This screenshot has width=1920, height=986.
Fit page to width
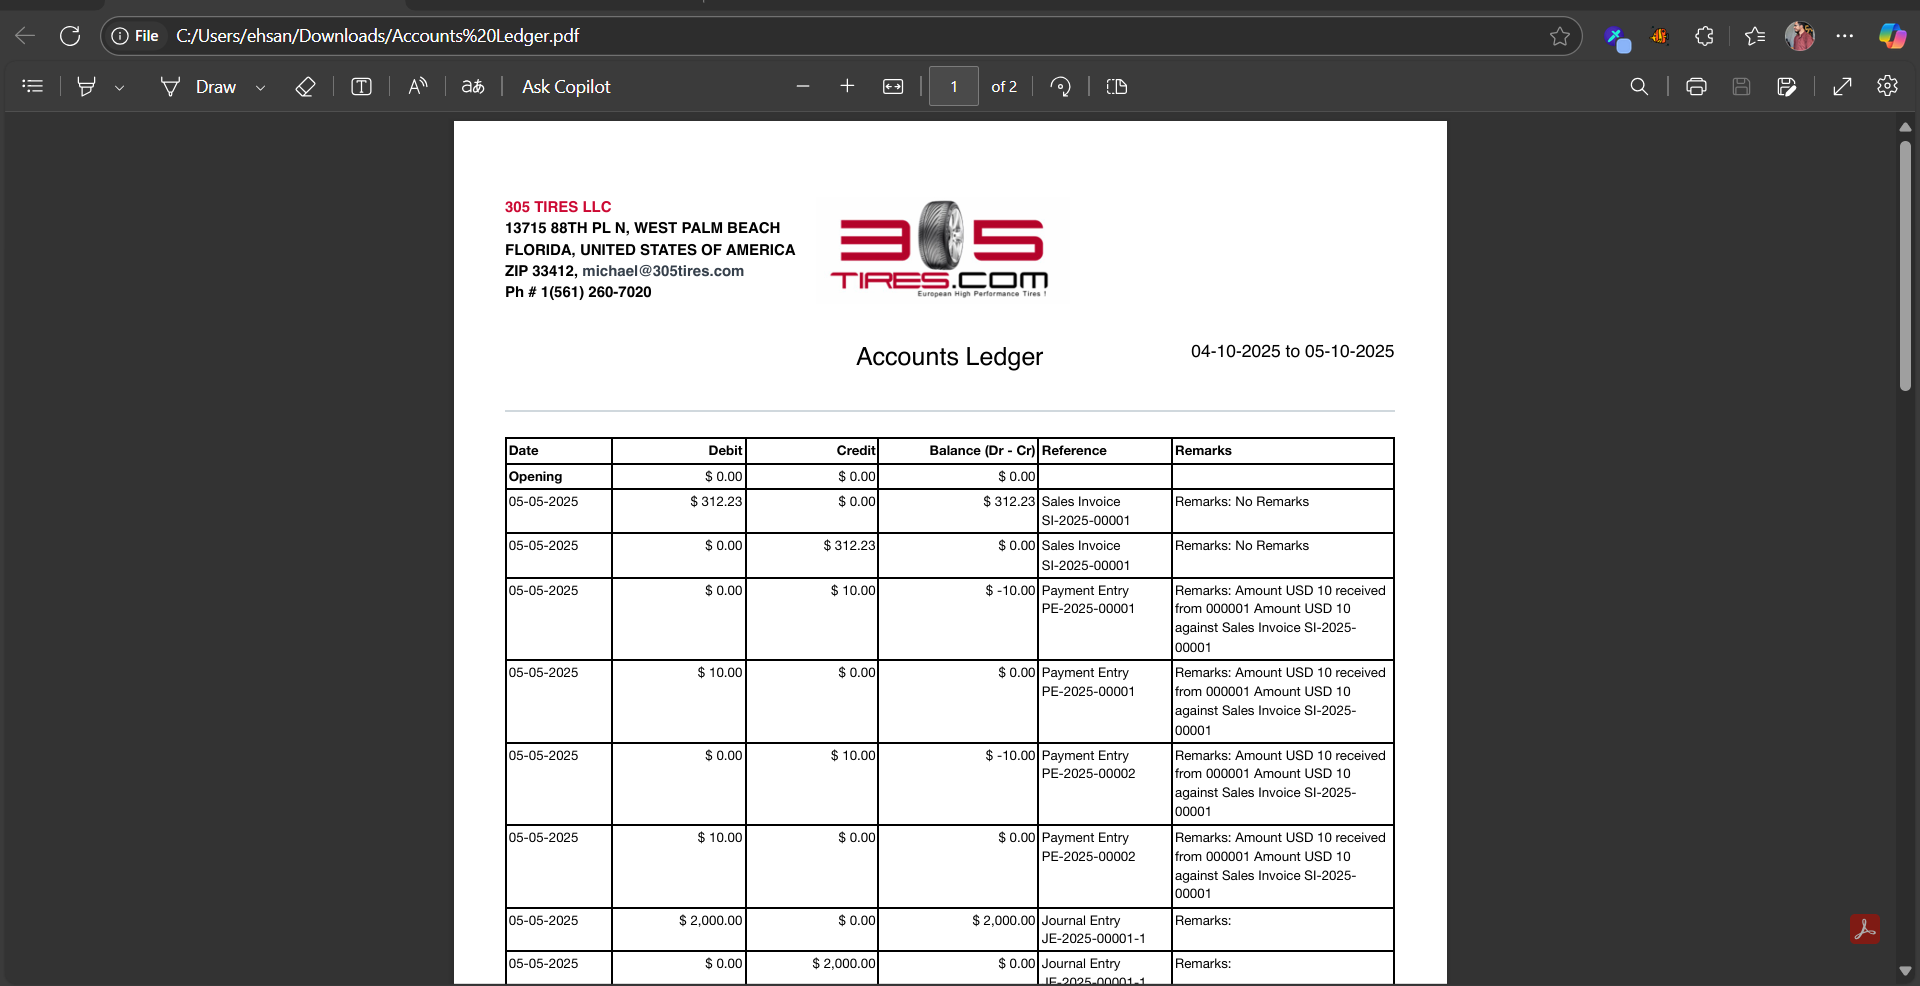click(893, 87)
